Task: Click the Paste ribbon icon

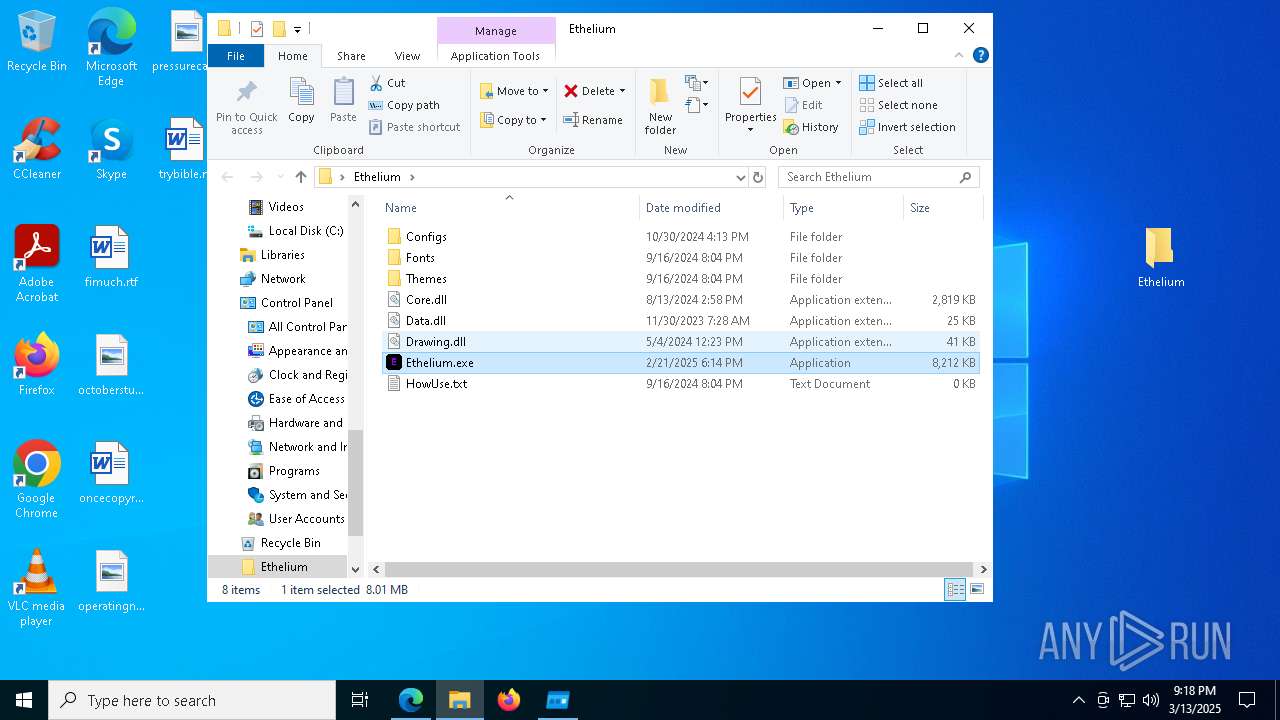Action: tap(343, 101)
